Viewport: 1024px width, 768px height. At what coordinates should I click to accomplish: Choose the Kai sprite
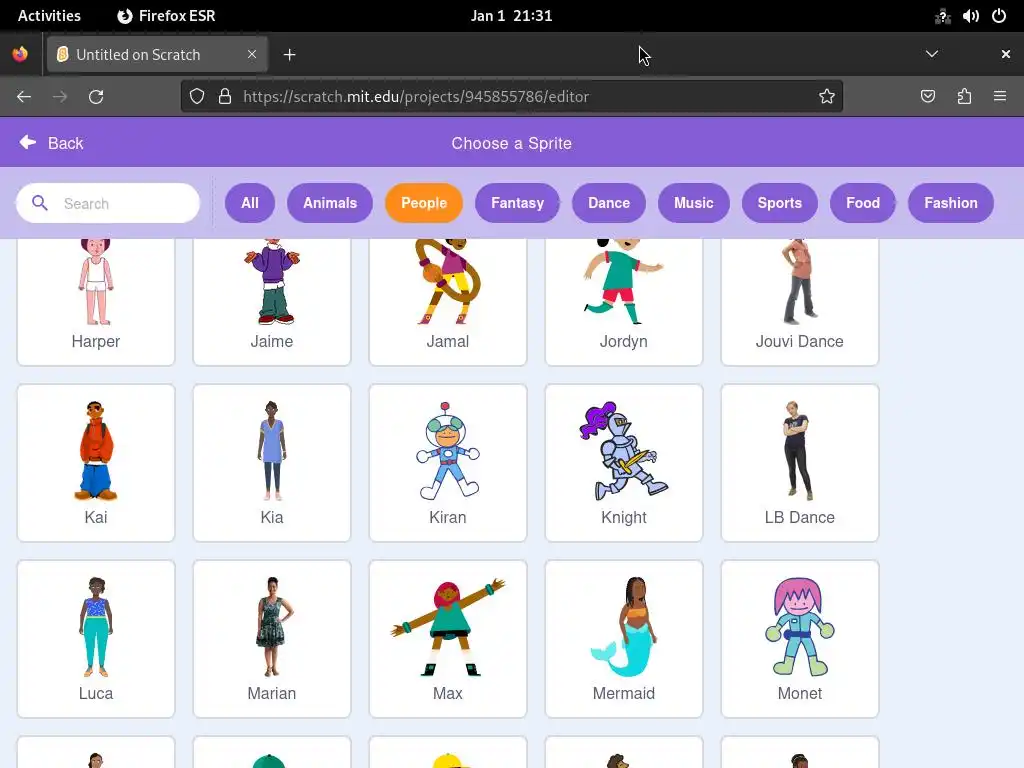coord(96,463)
